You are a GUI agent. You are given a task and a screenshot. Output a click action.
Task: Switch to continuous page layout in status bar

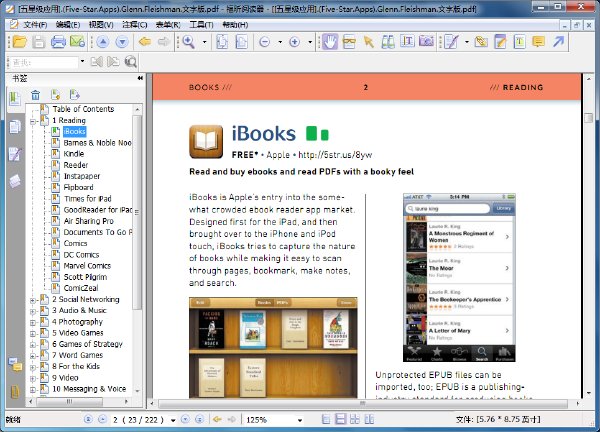tap(340, 419)
